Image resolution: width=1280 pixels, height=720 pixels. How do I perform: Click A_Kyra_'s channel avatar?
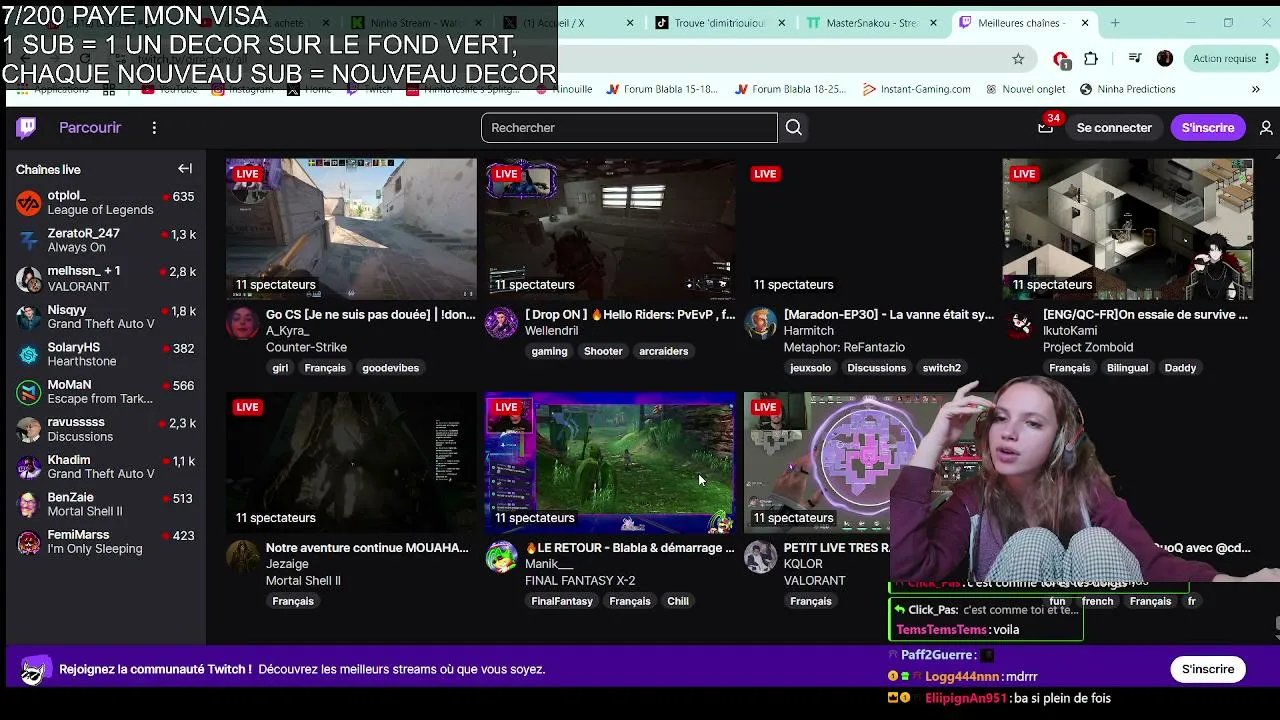243,324
